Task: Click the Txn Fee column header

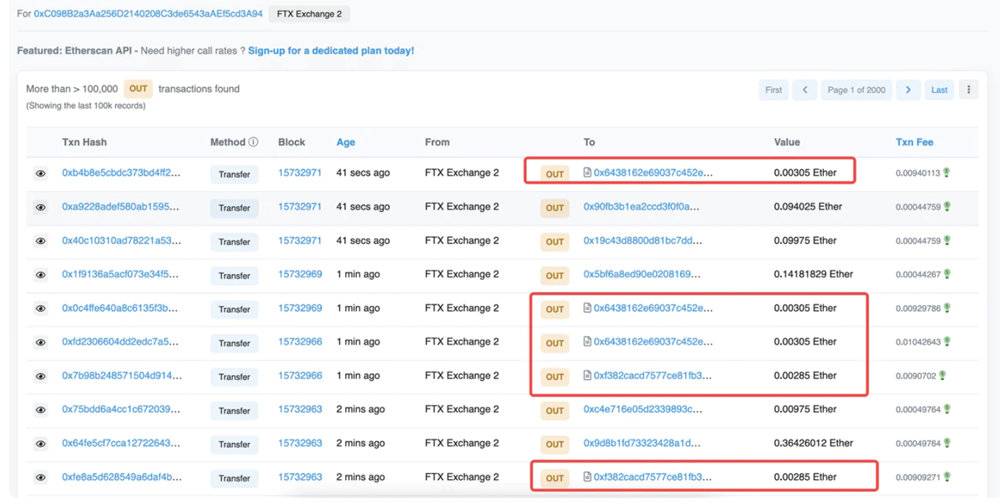Action: click(914, 142)
